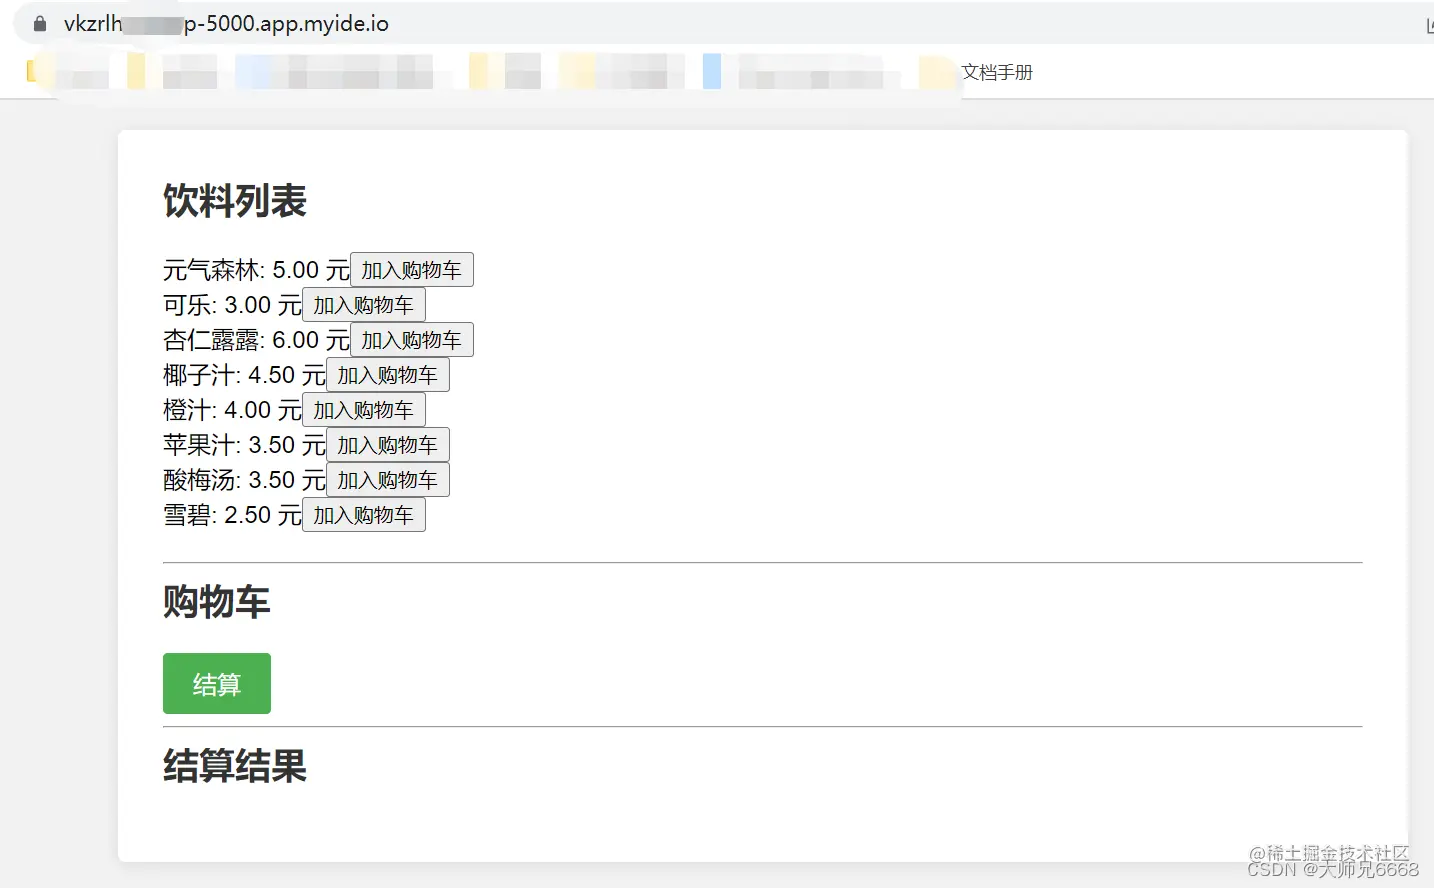
Task: Click the icon at the top-right toolbar corner
Action: (x=1428, y=24)
